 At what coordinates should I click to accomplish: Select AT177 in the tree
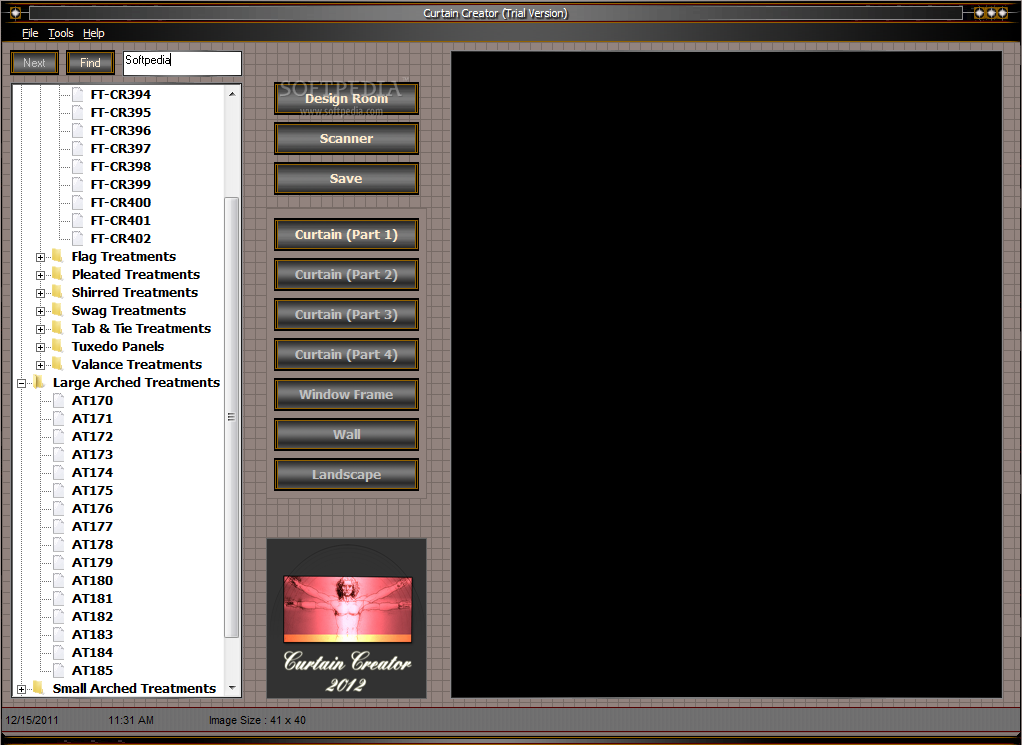92,526
